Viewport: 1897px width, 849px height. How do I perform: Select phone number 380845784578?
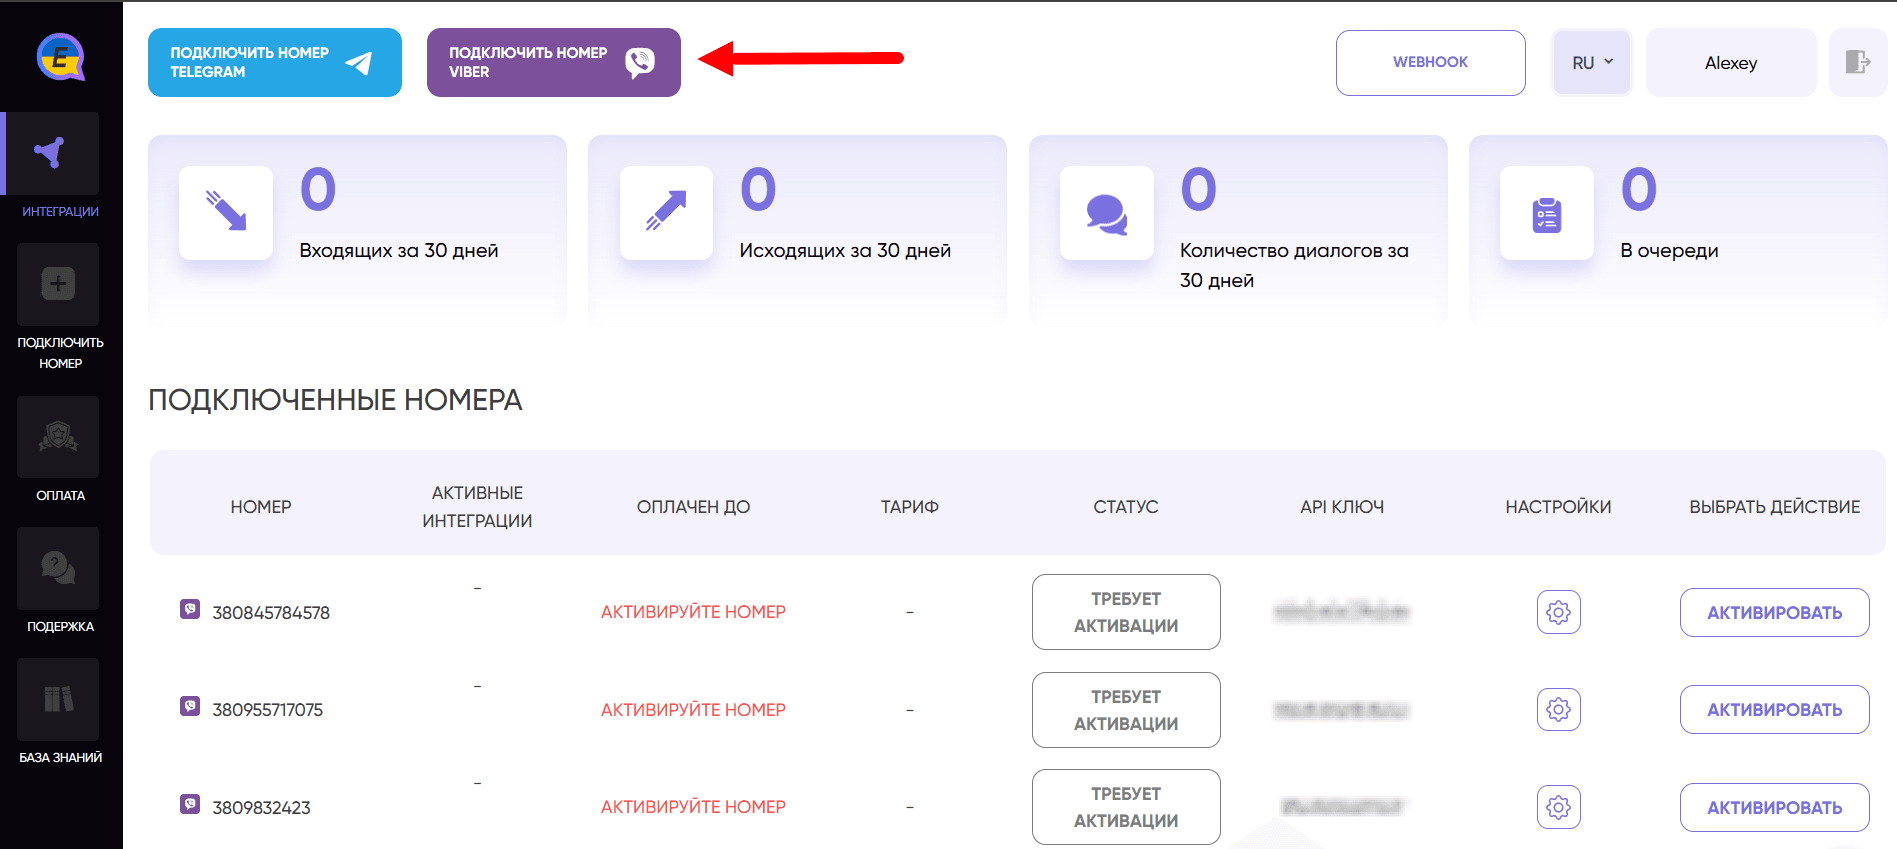(271, 613)
